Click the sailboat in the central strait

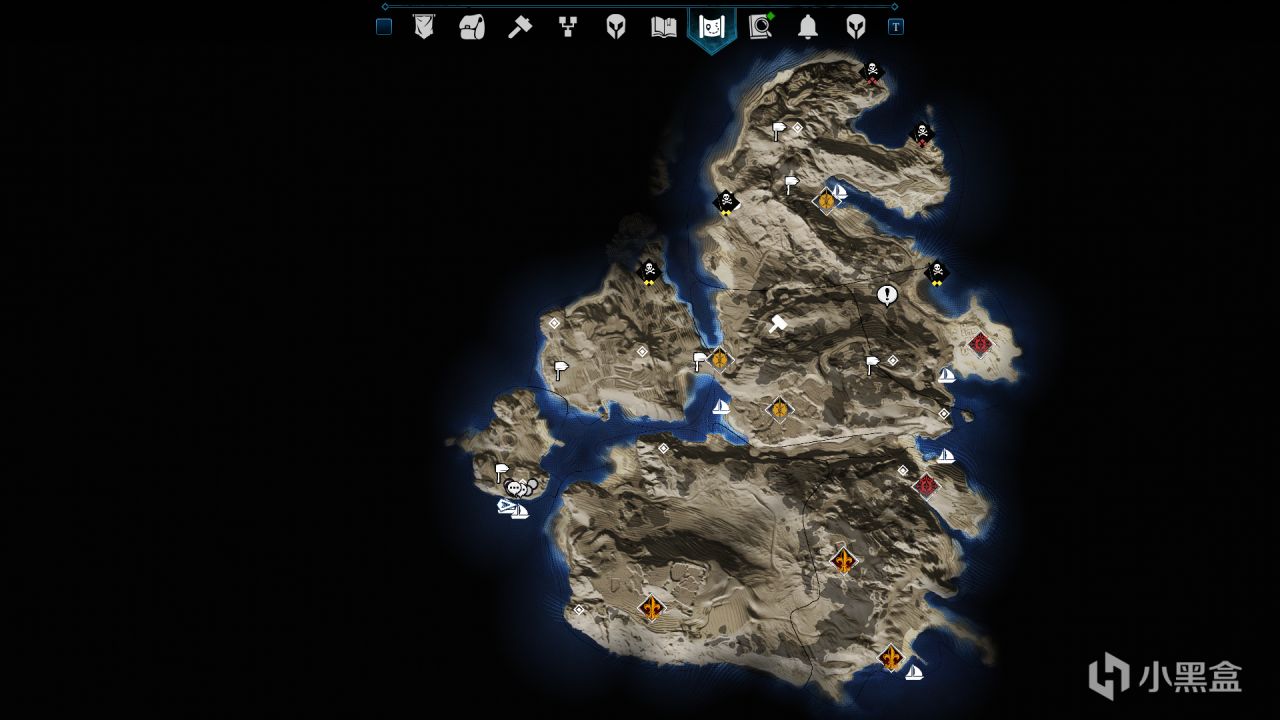point(721,407)
